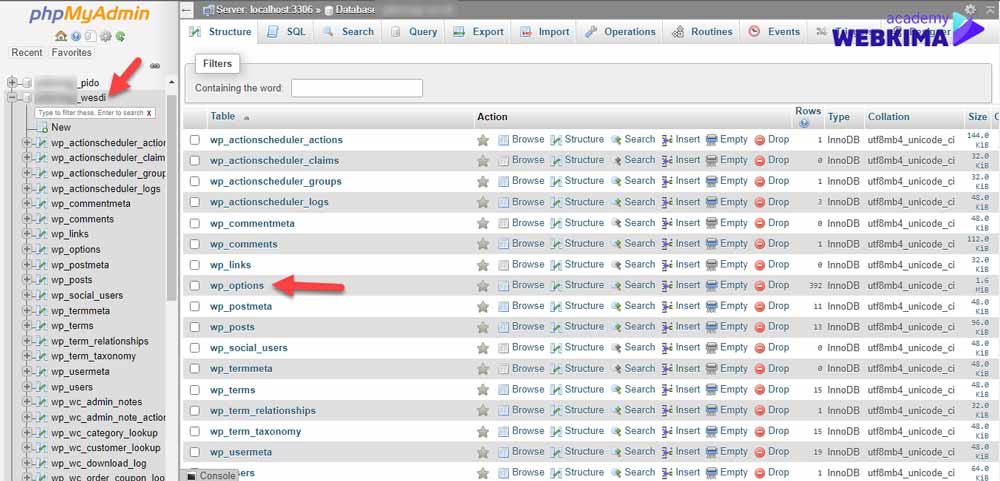
Task: Expand wp_options node in sidebar tree
Action: tap(27, 249)
